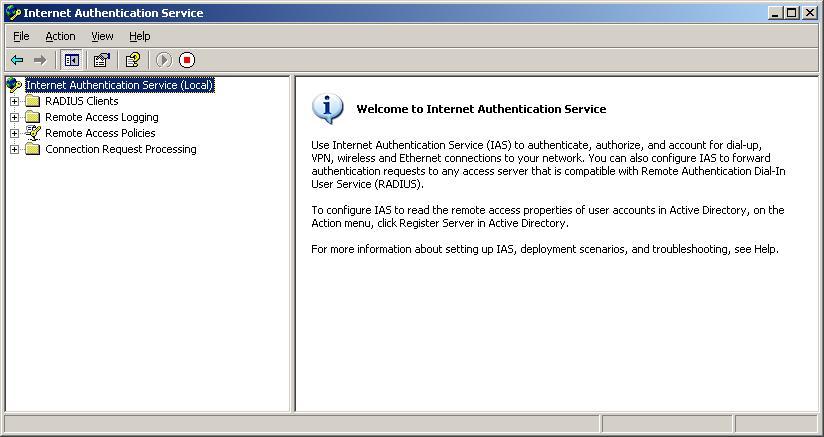824x437 pixels.
Task: Open the Properties toolbar icon
Action: (x=102, y=60)
